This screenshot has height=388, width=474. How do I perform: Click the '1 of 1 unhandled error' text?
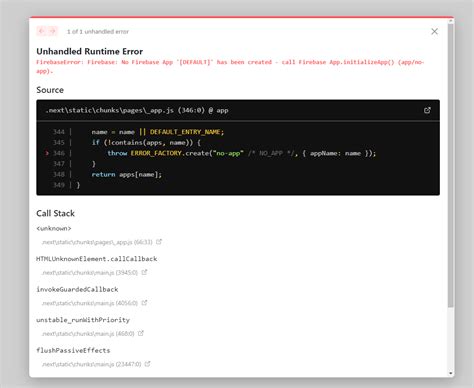pos(98,32)
